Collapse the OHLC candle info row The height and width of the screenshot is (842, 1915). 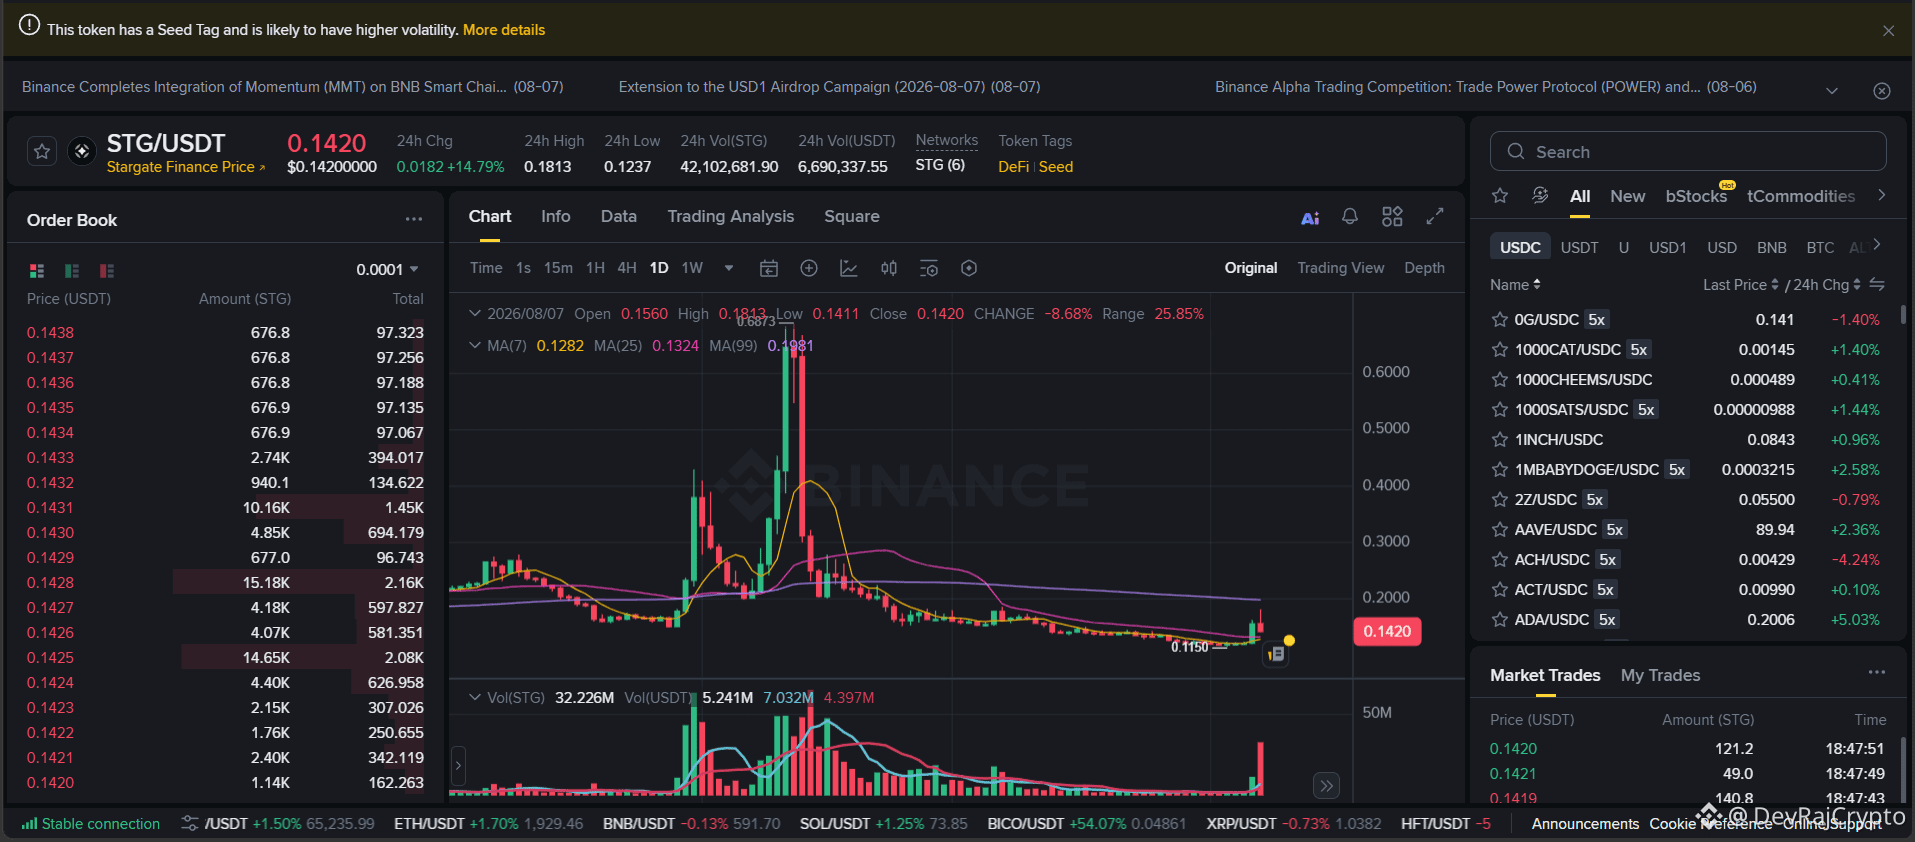(x=475, y=314)
